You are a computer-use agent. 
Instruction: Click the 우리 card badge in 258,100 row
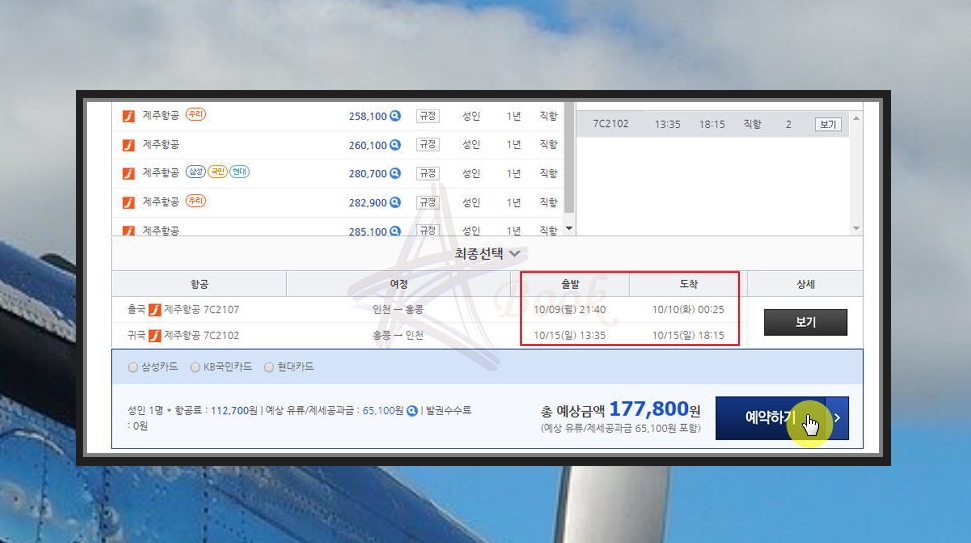(x=196, y=115)
